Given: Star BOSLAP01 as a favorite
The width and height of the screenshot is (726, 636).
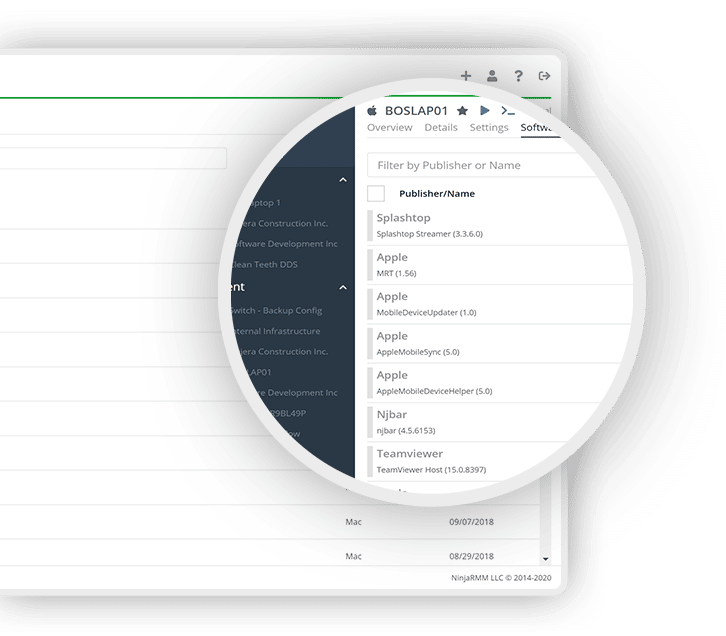Looking at the screenshot, I should point(462,110).
